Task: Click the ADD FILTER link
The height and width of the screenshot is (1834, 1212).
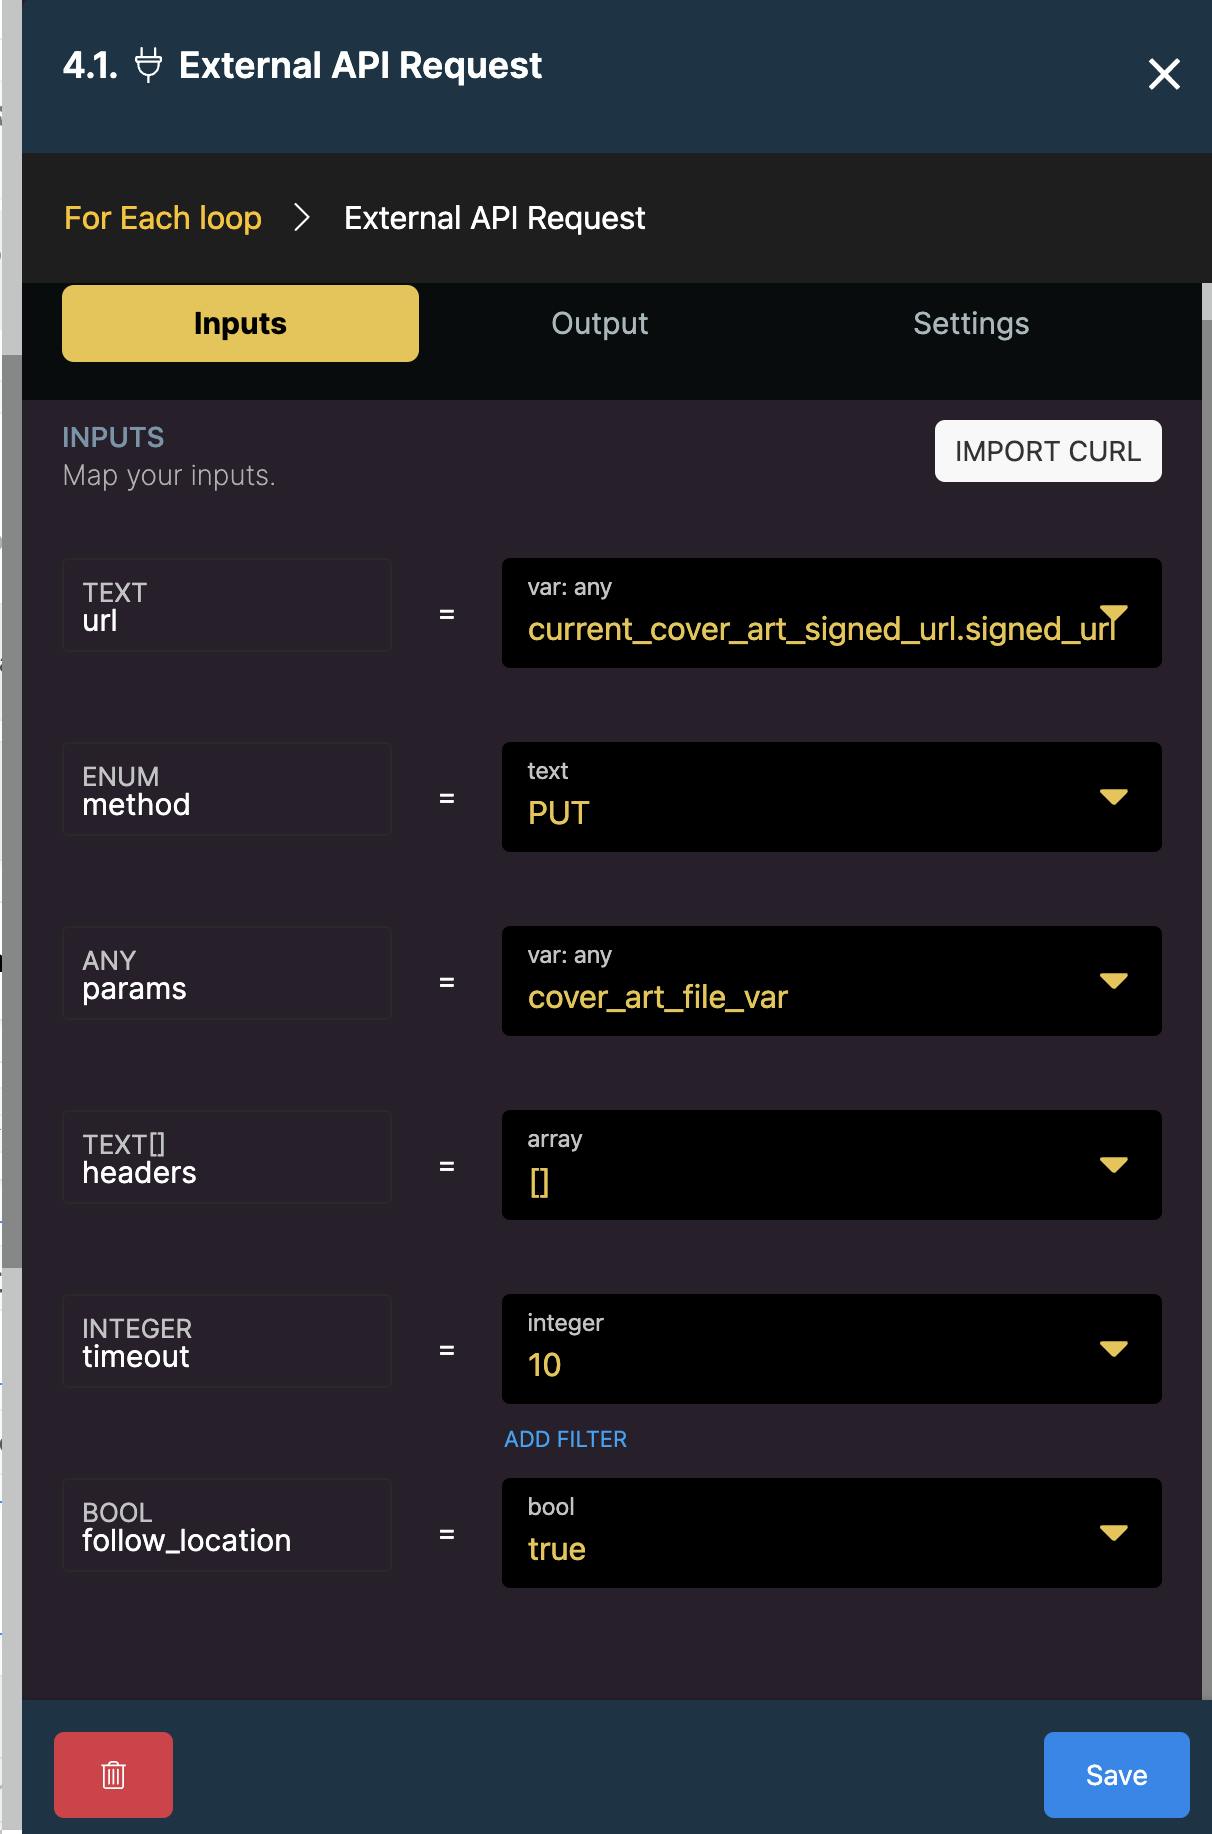Action: (x=565, y=1439)
